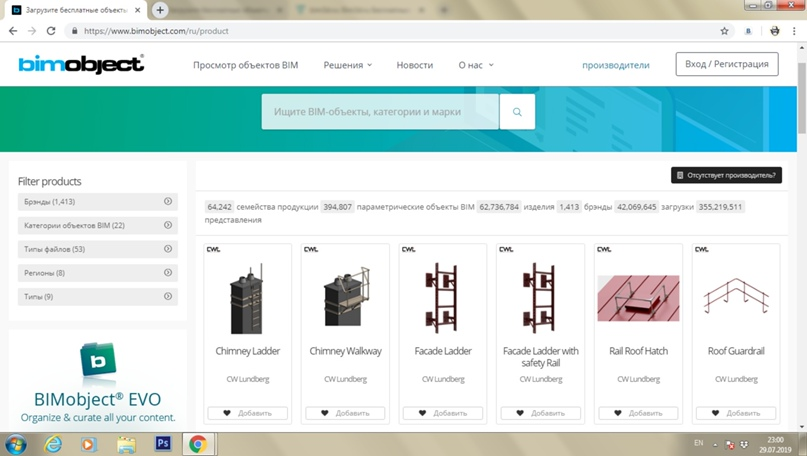Click the browser forward arrow

coord(32,31)
